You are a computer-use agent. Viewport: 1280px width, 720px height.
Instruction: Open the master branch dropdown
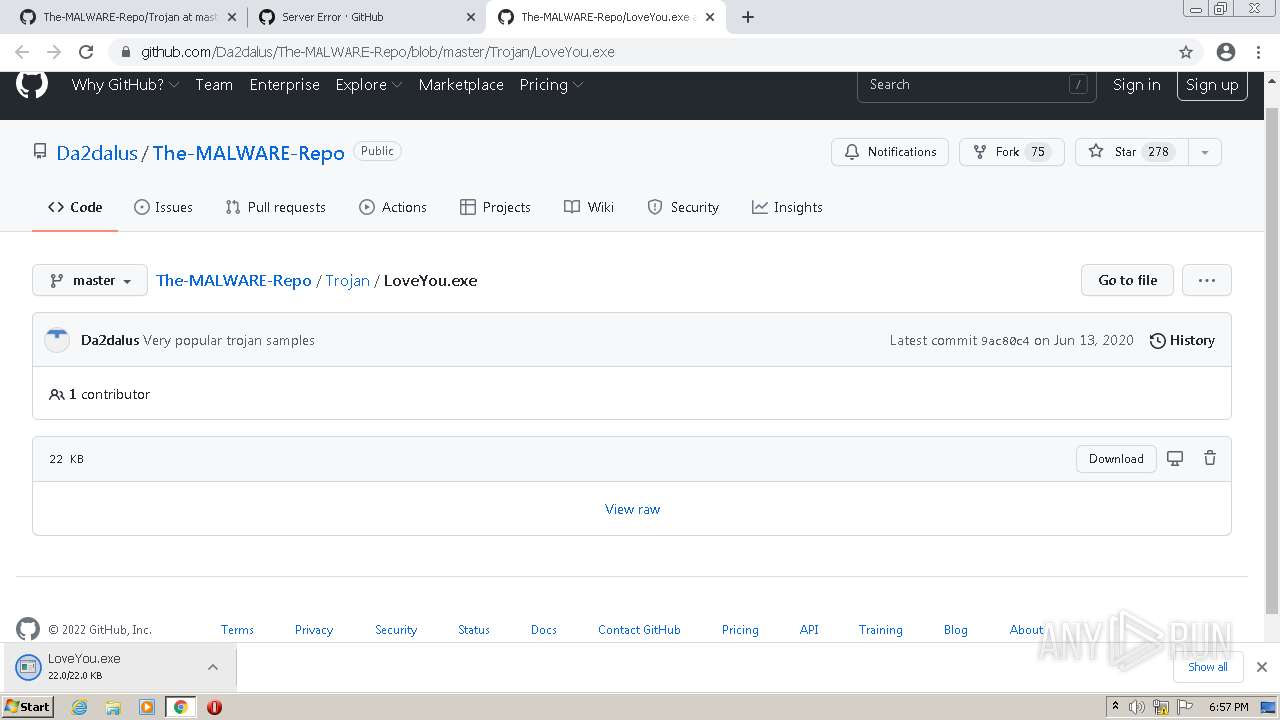pos(90,280)
